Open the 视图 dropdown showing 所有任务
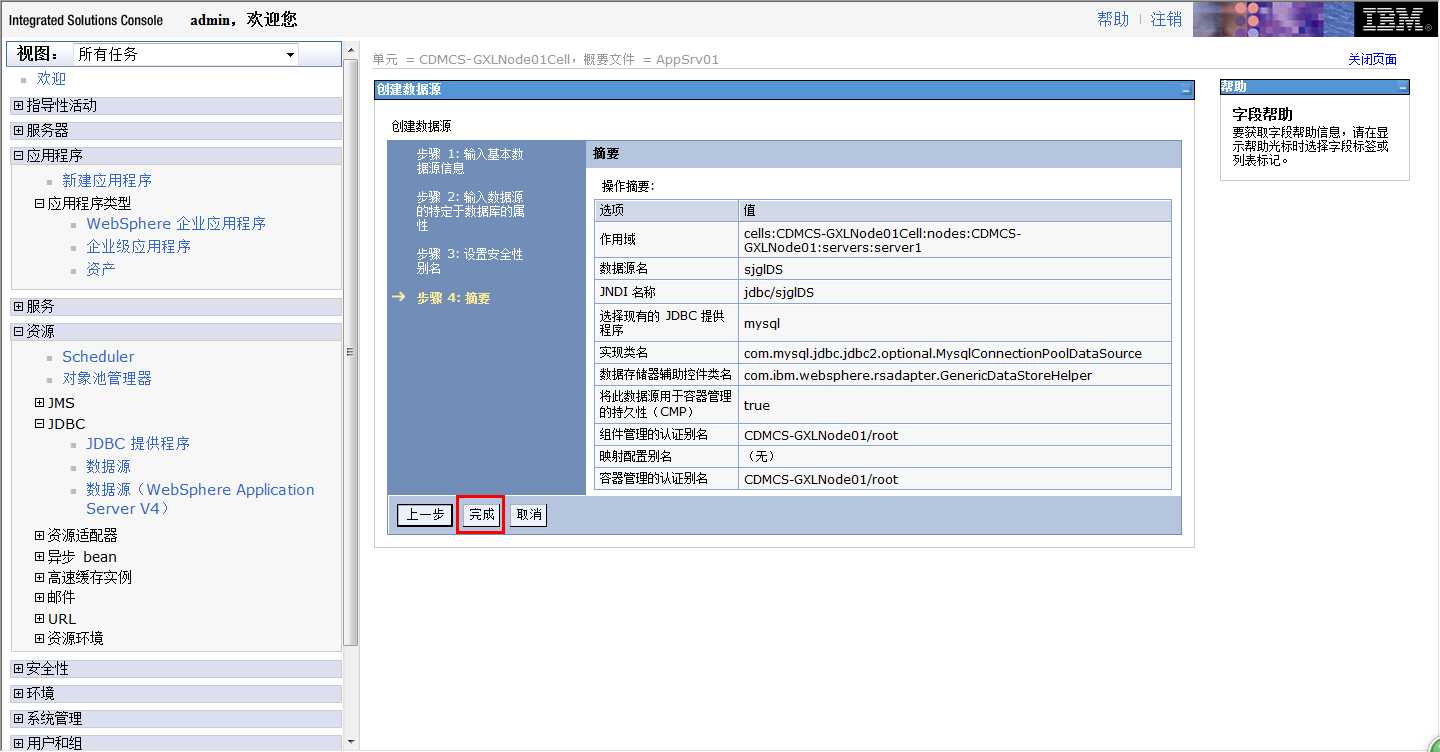Screen dimensions: 1440x752 point(186,54)
